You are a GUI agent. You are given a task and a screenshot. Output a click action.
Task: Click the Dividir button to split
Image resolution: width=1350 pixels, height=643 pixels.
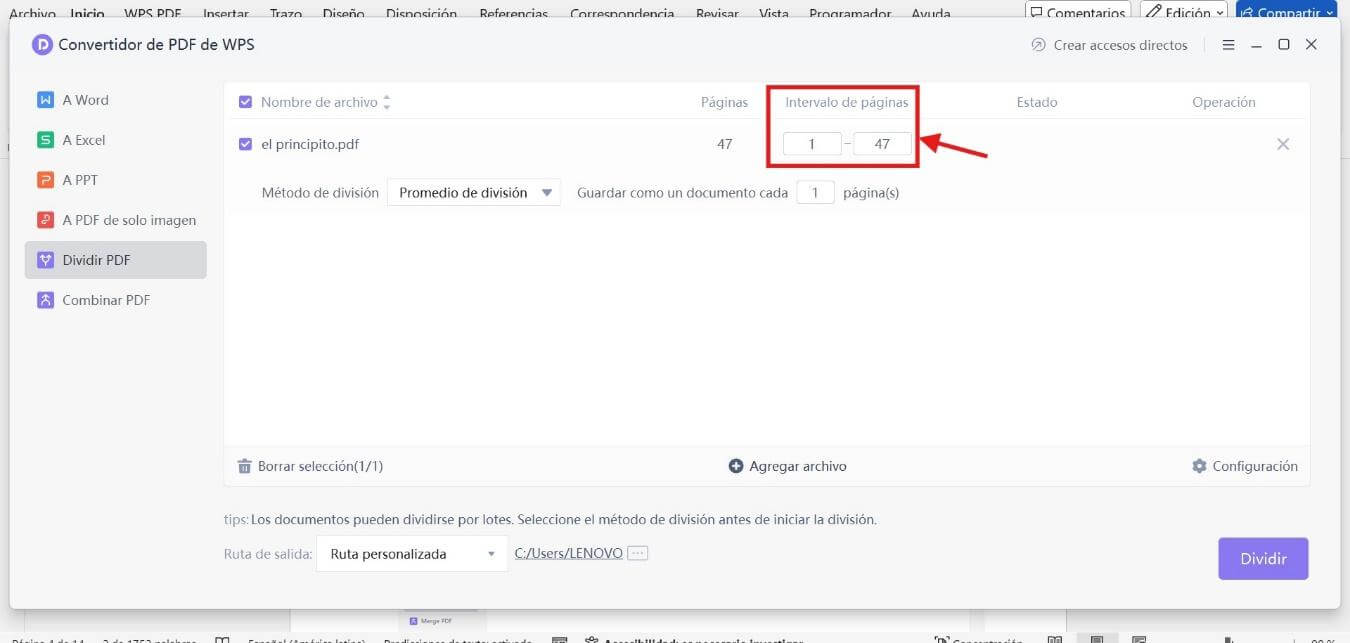(x=1263, y=558)
